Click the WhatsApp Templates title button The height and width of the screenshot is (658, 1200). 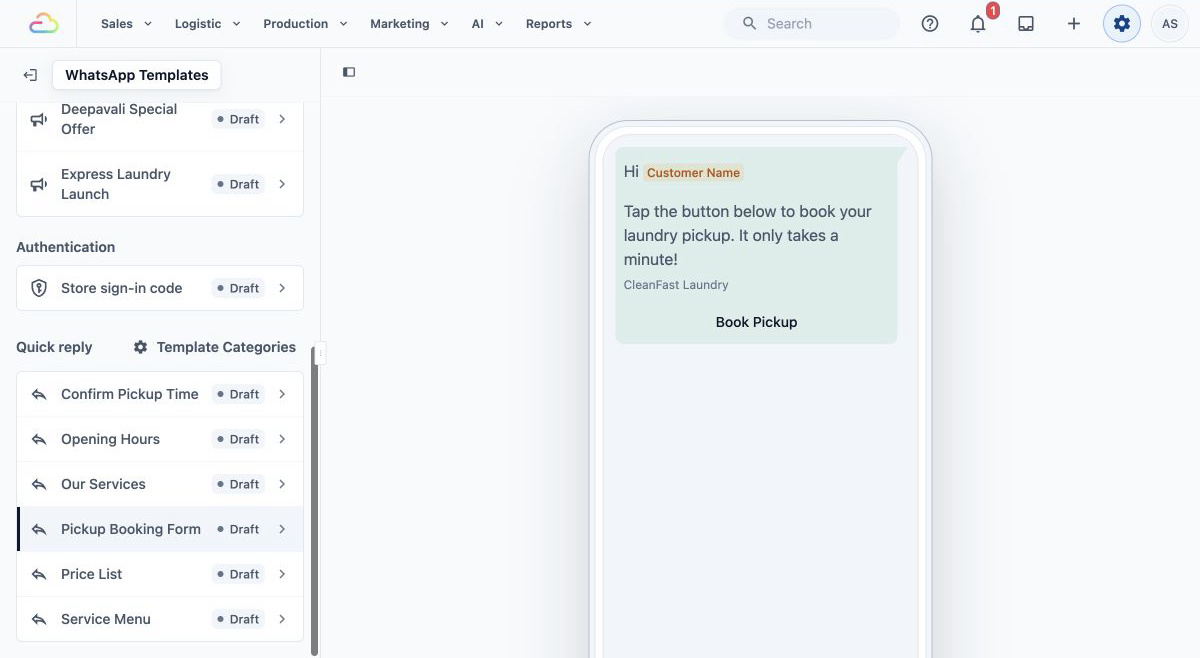[137, 75]
